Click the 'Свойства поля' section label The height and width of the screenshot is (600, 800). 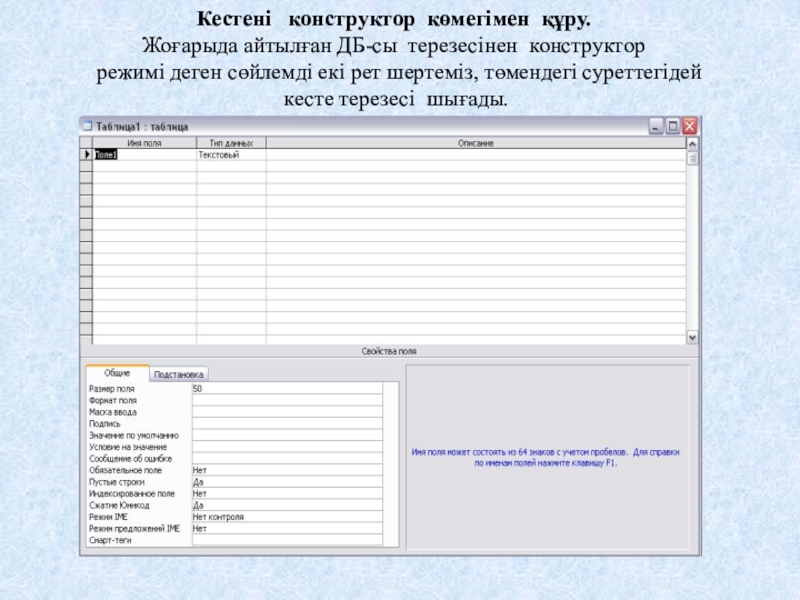389,351
